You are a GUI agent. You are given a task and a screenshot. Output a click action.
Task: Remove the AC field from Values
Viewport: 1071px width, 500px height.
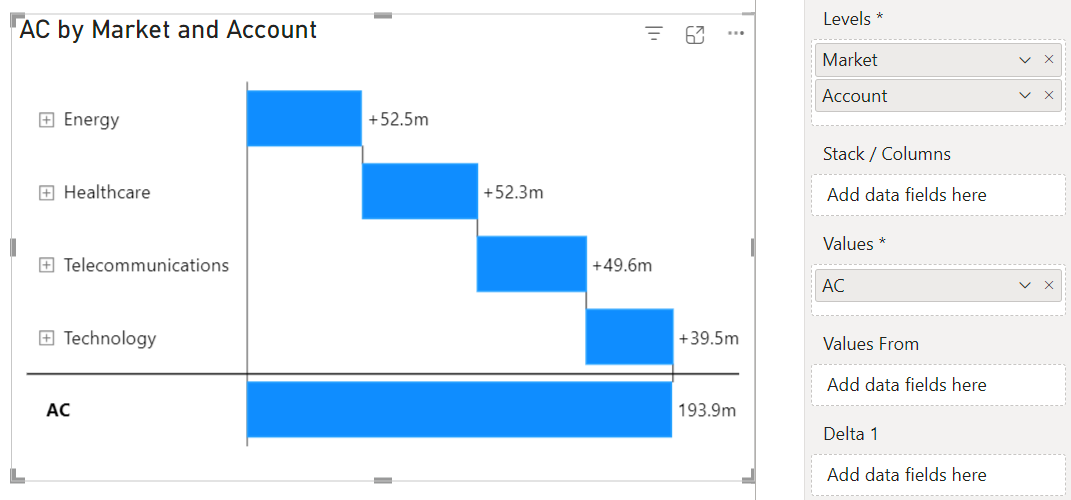point(1049,286)
